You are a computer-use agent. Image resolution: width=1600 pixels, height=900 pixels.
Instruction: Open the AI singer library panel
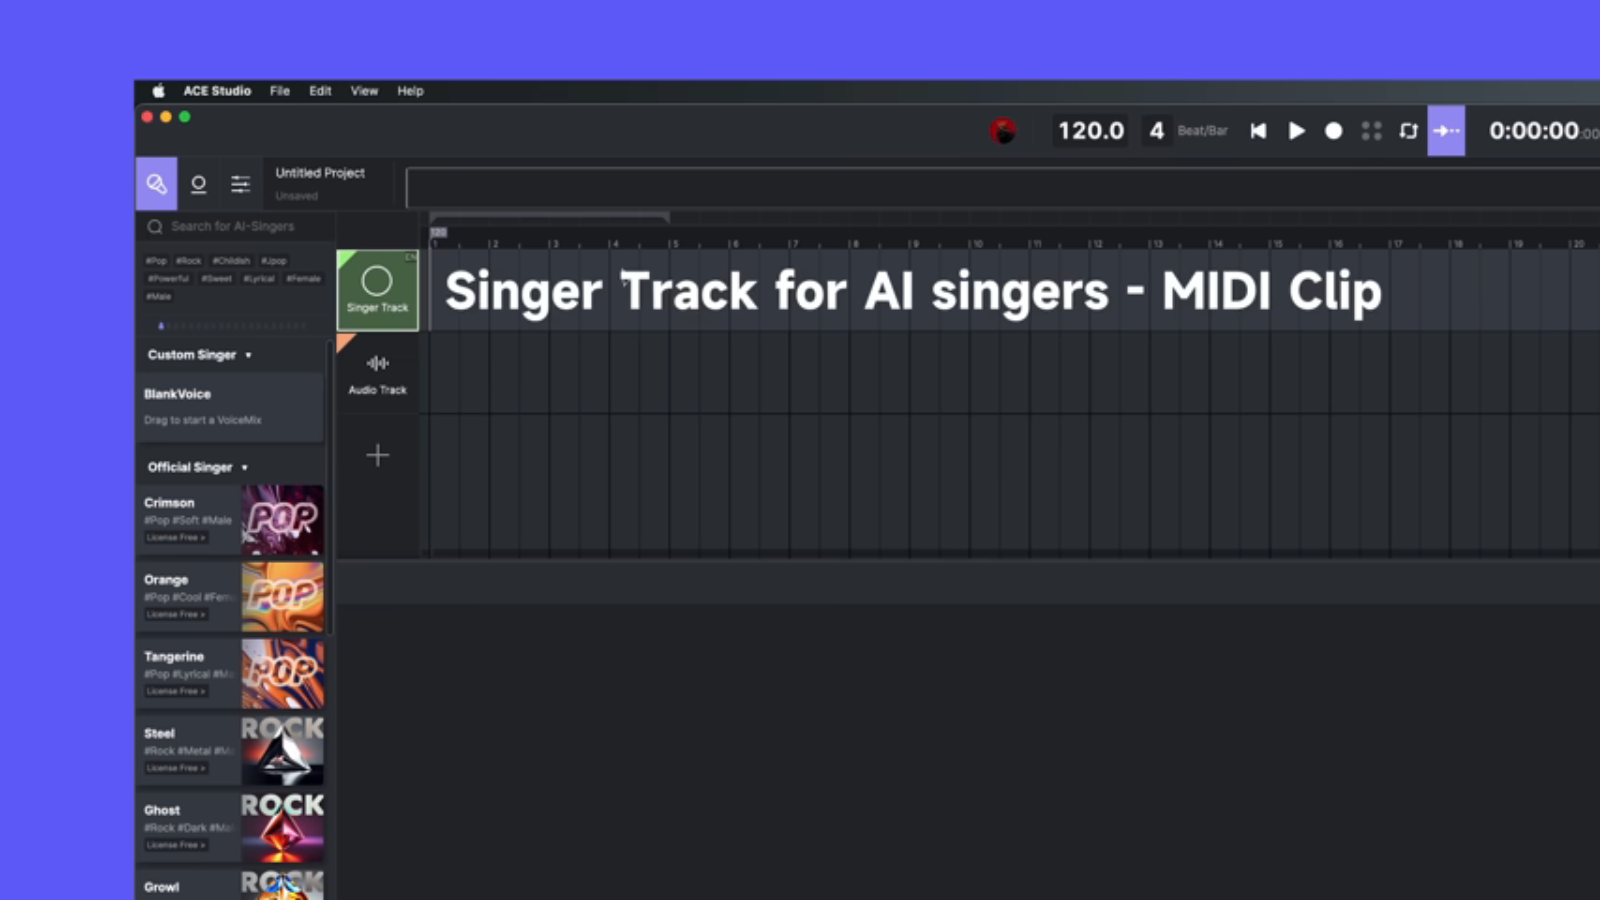tap(156, 183)
